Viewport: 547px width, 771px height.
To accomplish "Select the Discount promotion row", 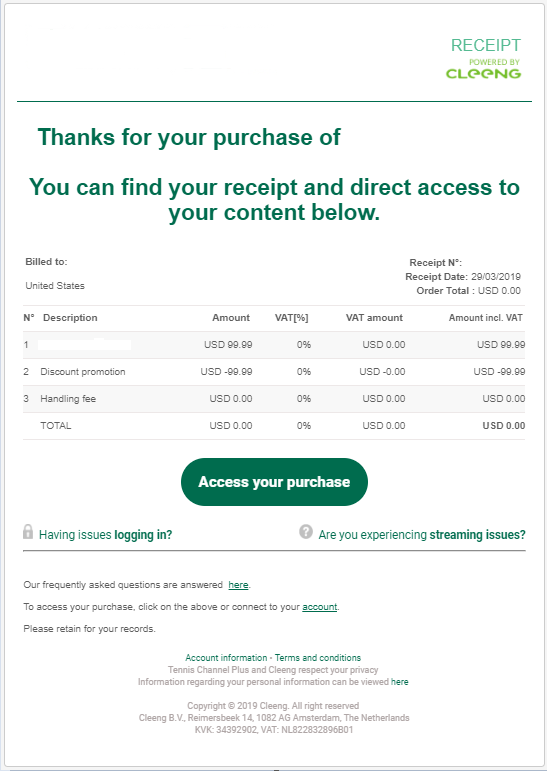I will [274, 372].
